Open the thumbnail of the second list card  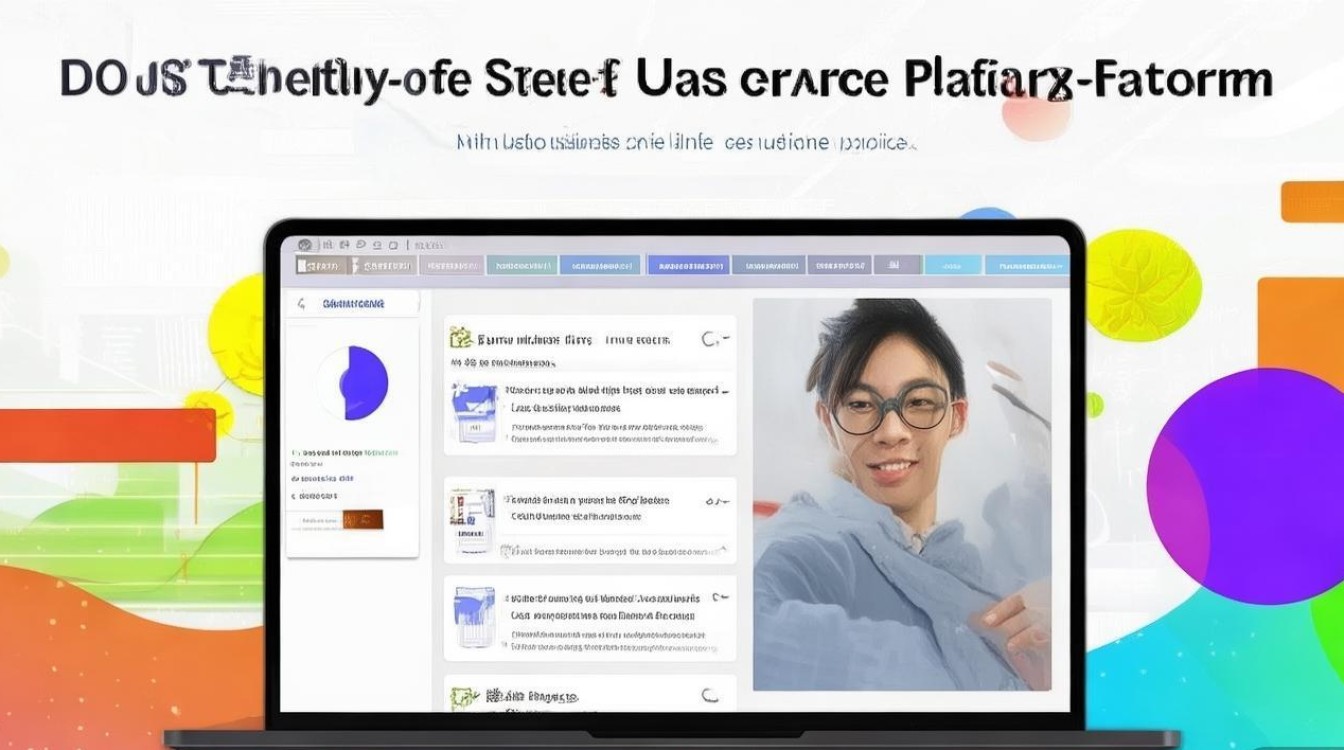pos(472,522)
